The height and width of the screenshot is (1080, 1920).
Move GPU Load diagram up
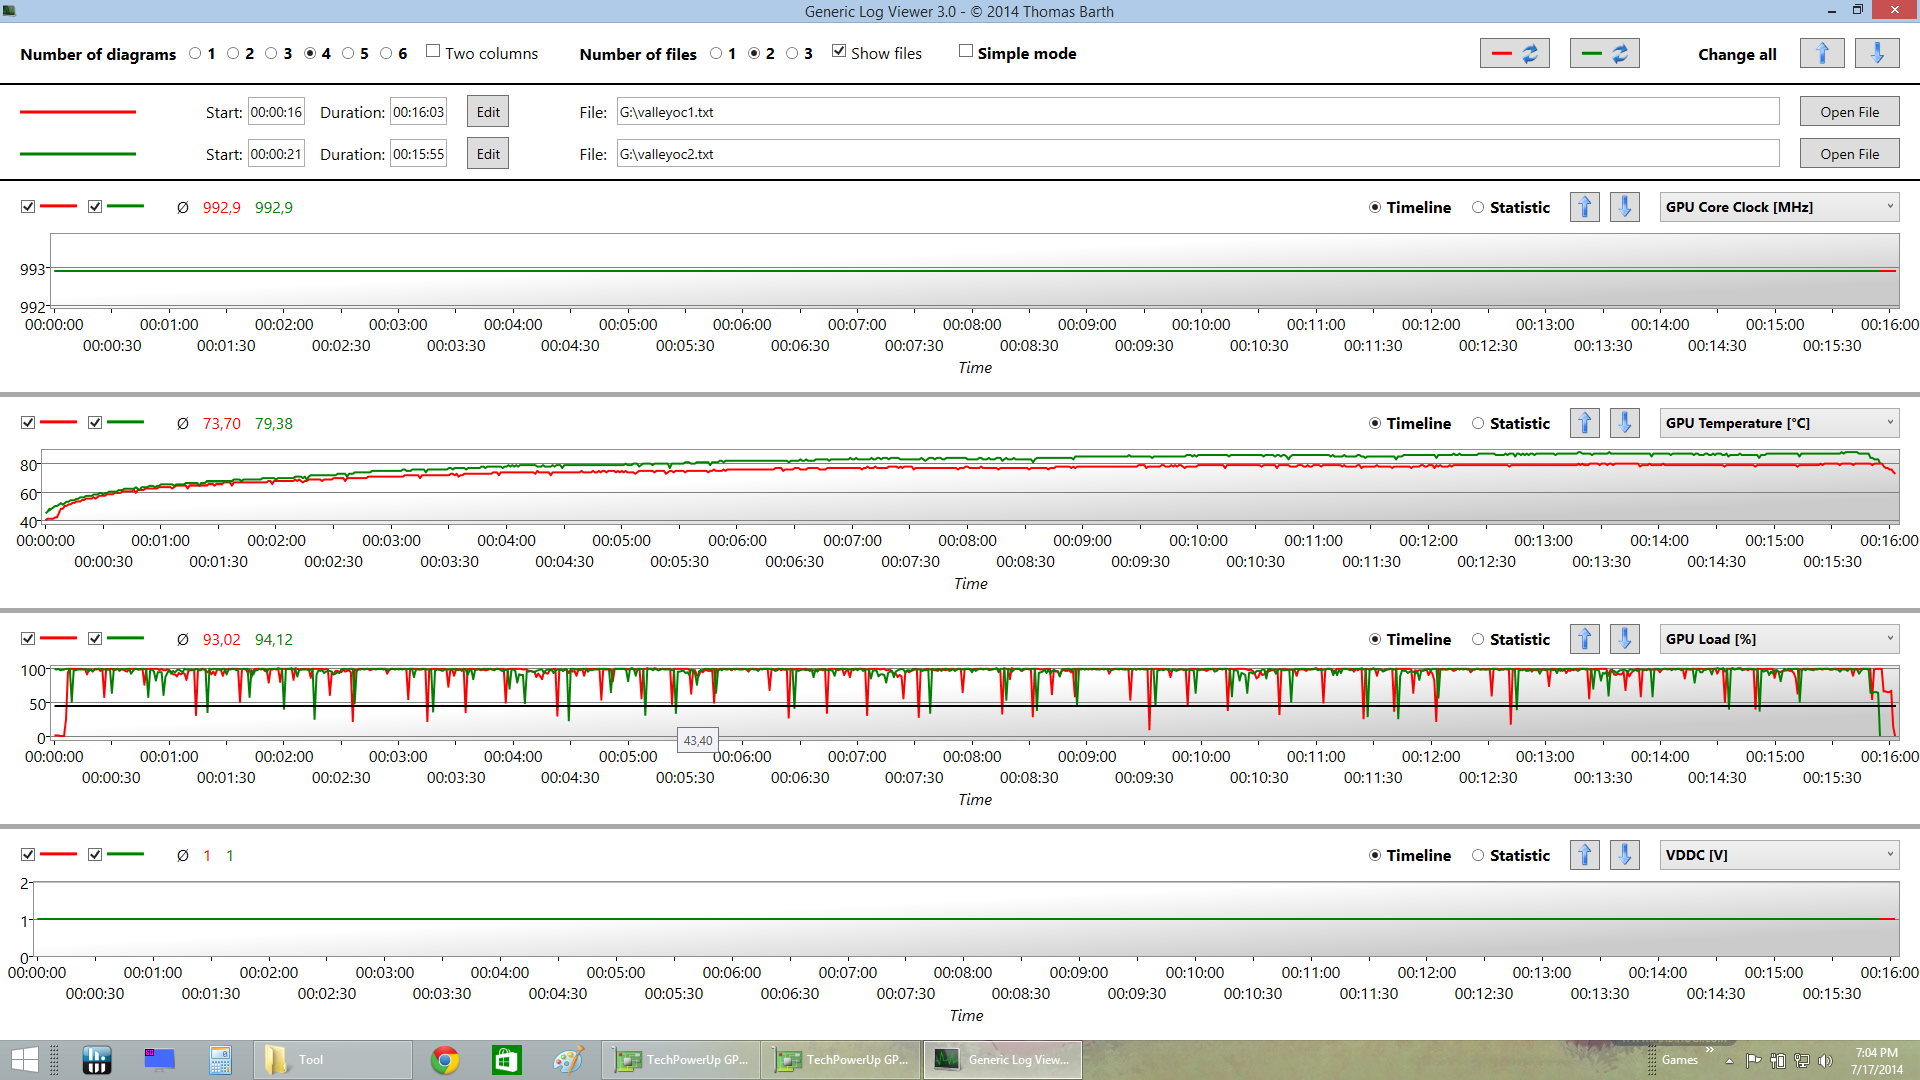point(1585,639)
